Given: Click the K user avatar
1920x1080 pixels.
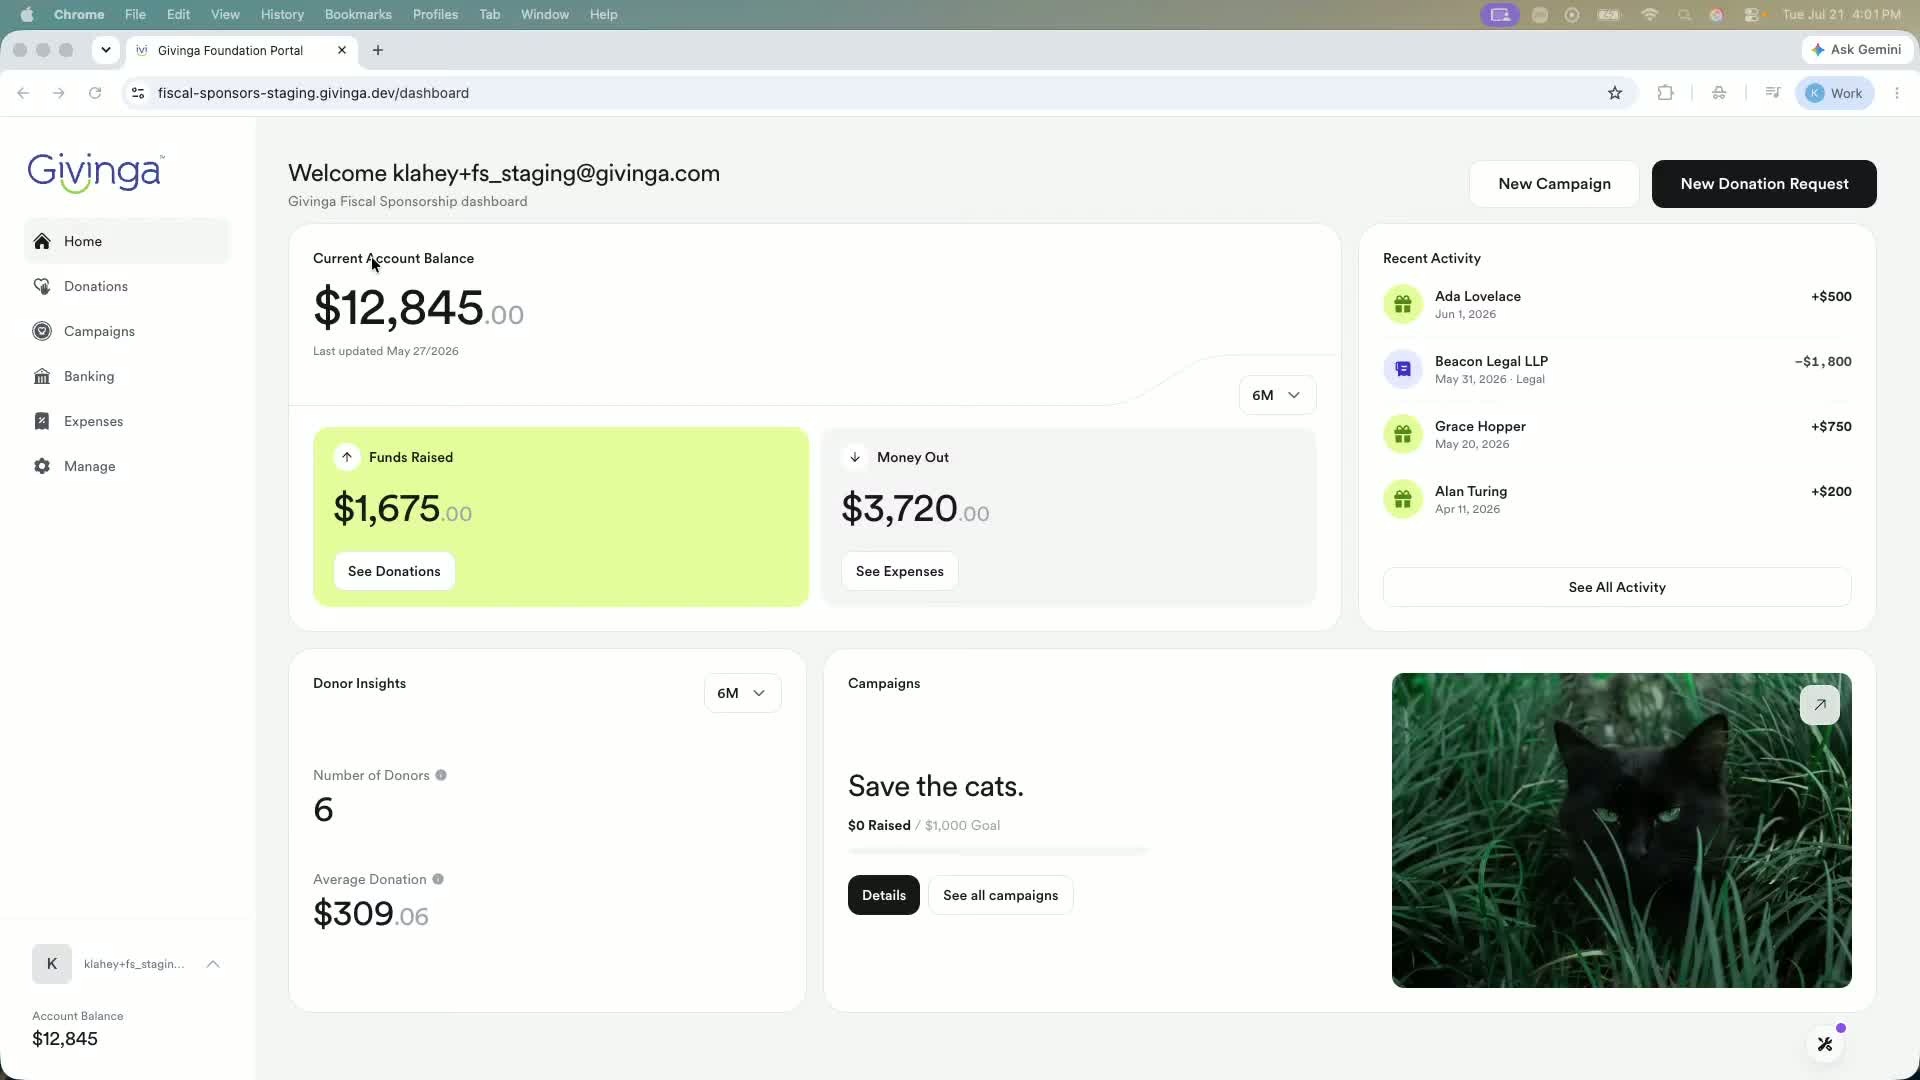Looking at the screenshot, I should point(52,964).
